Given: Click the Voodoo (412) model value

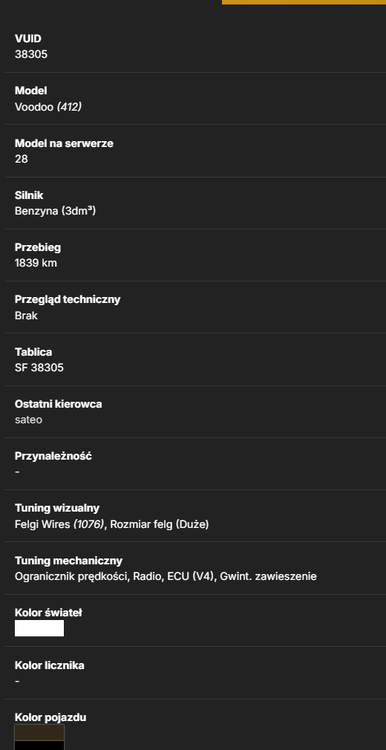Looking at the screenshot, I should (48, 107).
